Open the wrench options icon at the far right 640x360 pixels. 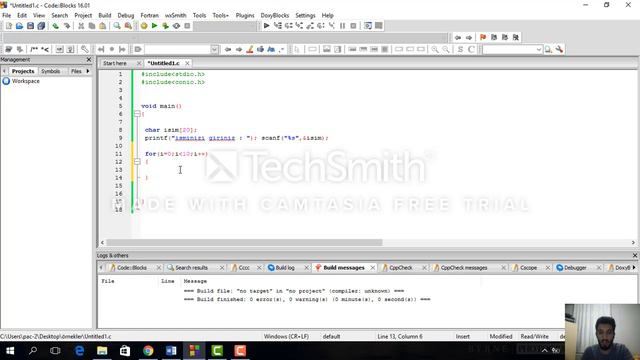pos(559,49)
